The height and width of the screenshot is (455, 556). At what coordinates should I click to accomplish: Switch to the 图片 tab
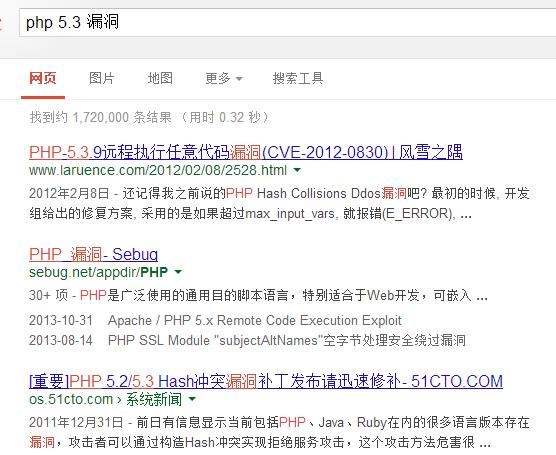coord(101,78)
